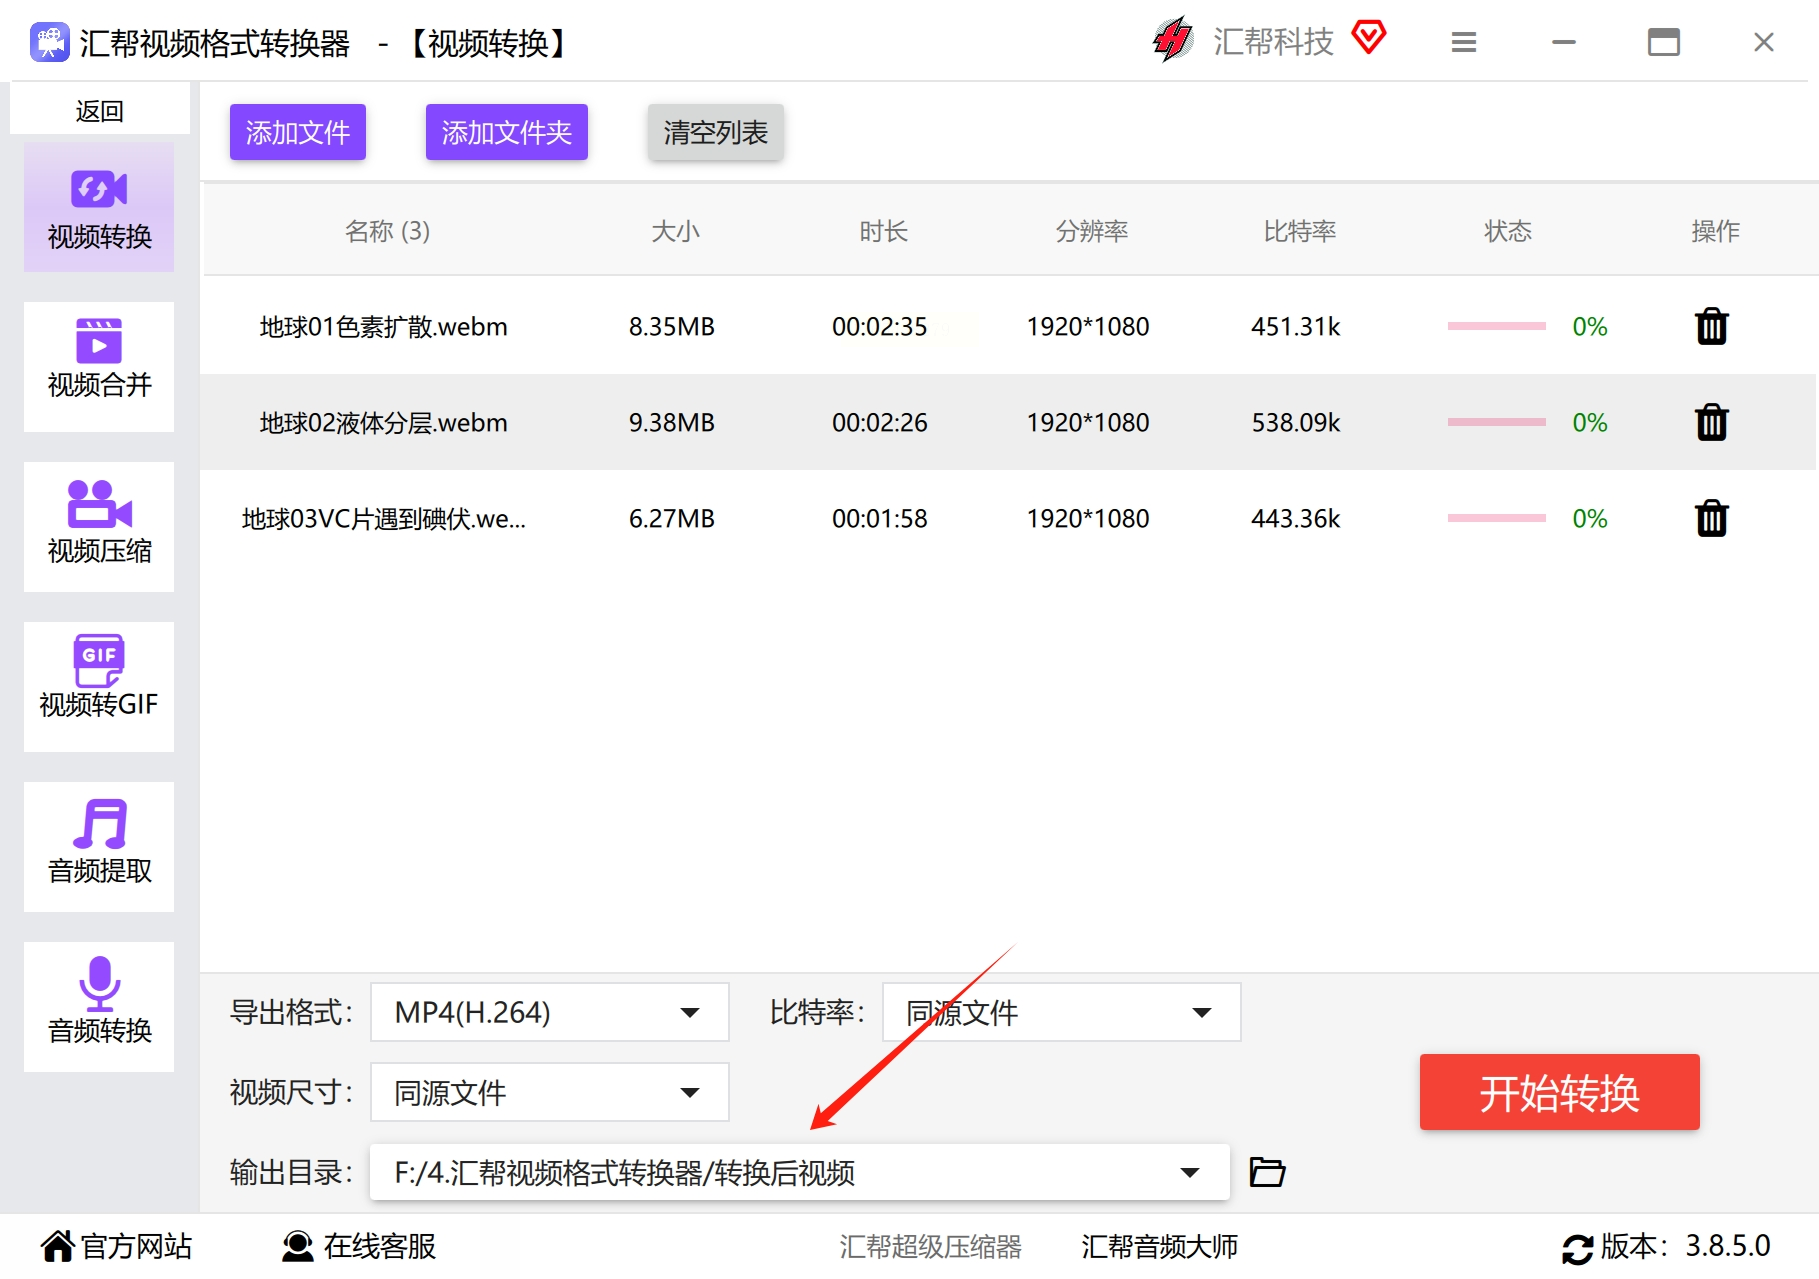Image resolution: width=1819 pixels, height=1279 pixels.
Task: Delete the 地球01色素扩散.webm file with trash icon
Action: coord(1711,327)
